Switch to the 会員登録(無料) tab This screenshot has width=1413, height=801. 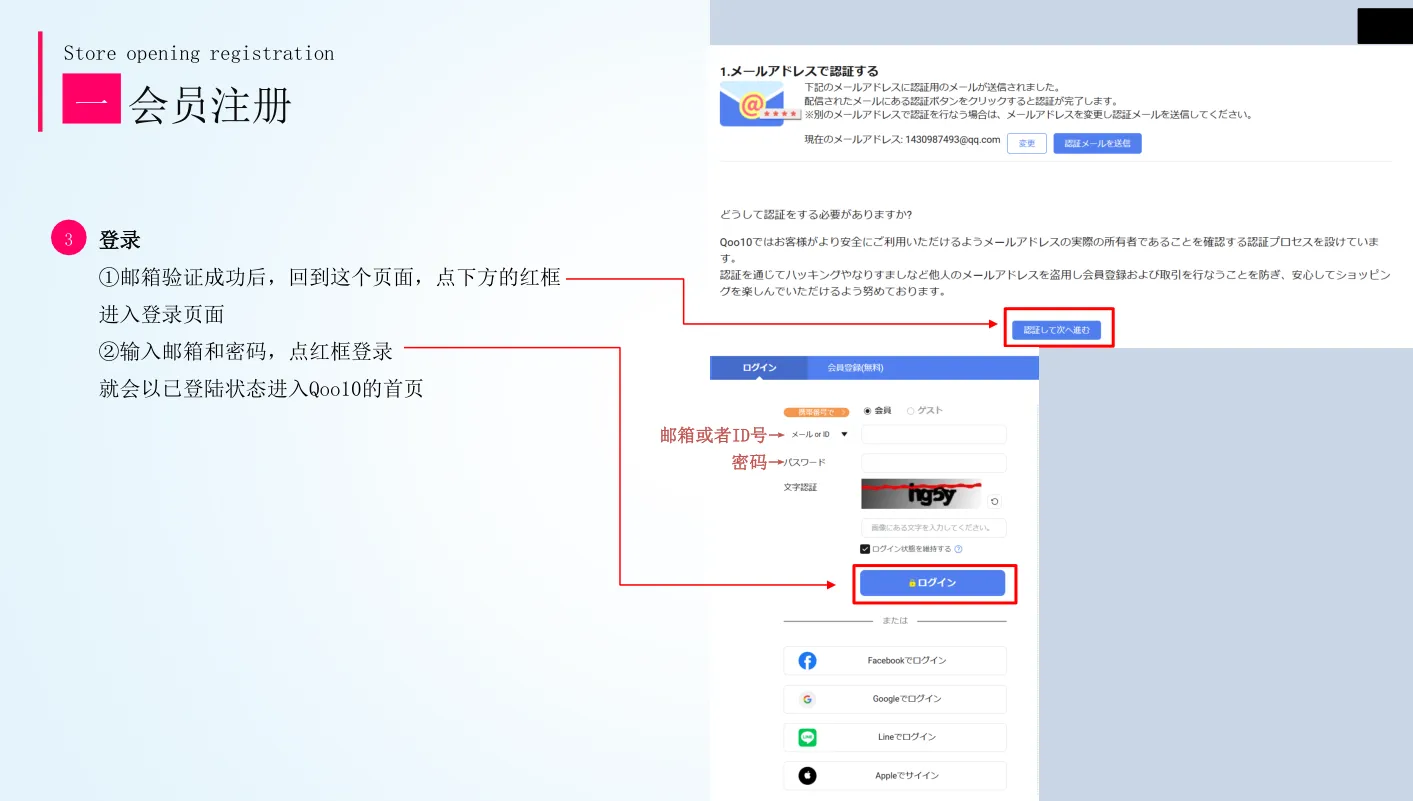855,368
